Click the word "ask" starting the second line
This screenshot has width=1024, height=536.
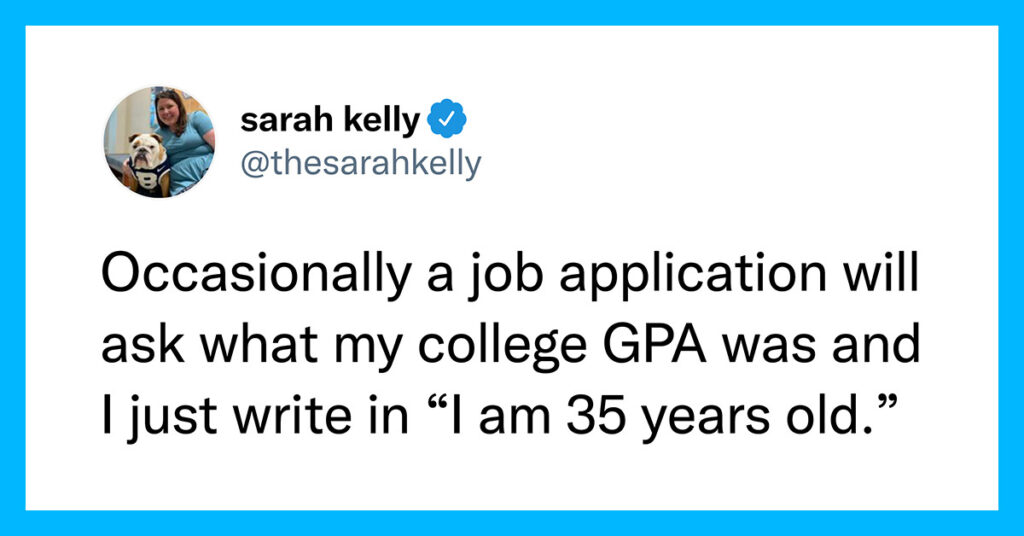point(143,344)
